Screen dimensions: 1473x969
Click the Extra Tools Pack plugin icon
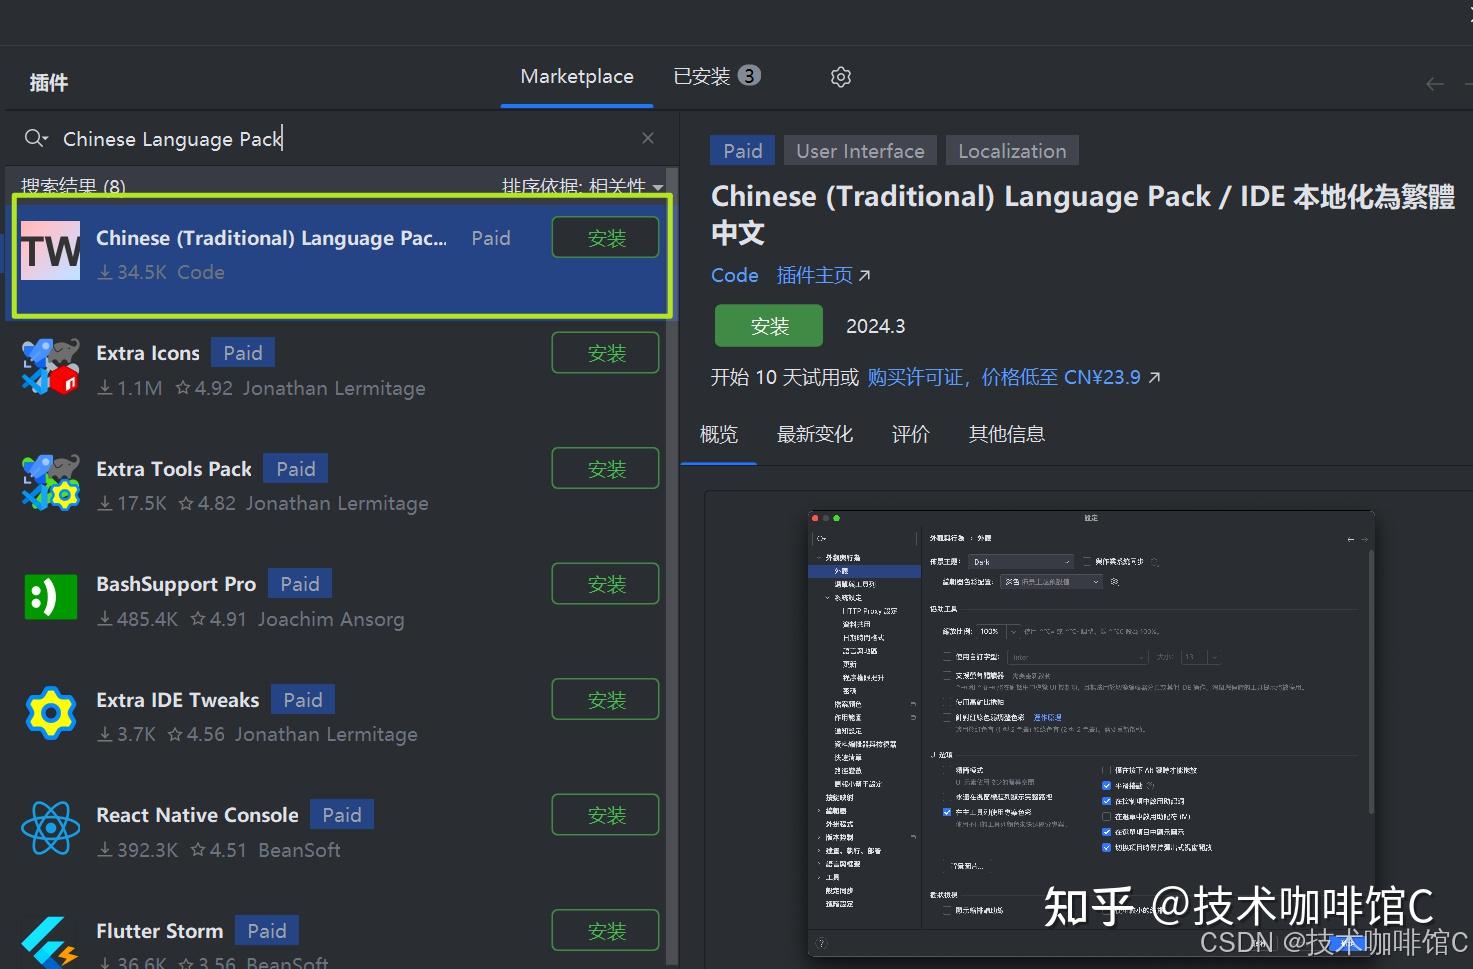click(x=50, y=482)
